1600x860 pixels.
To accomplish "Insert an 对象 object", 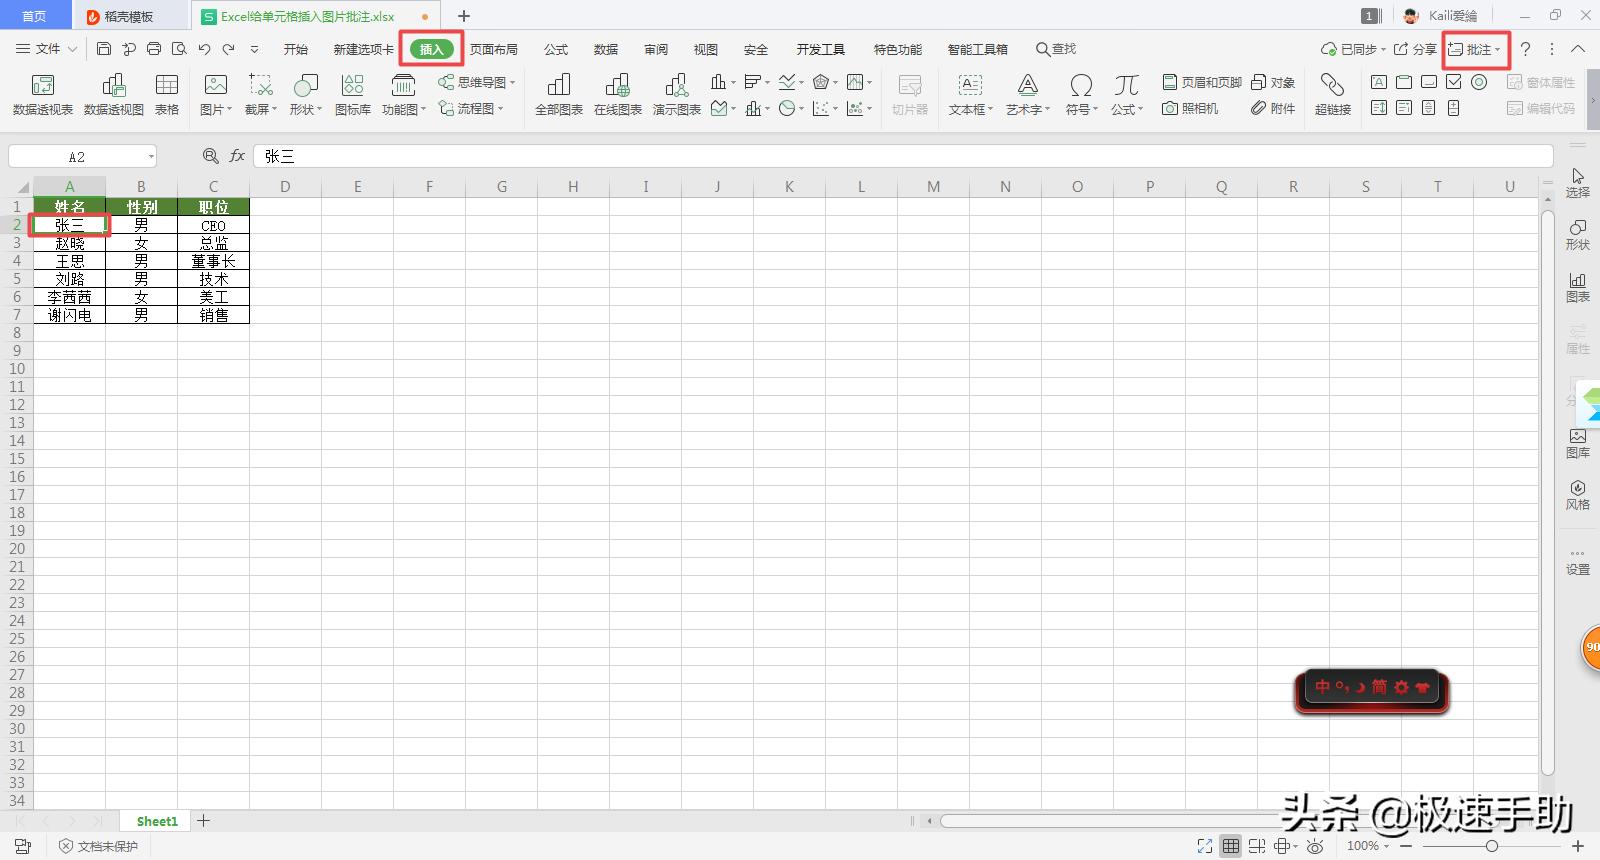I will (1273, 82).
